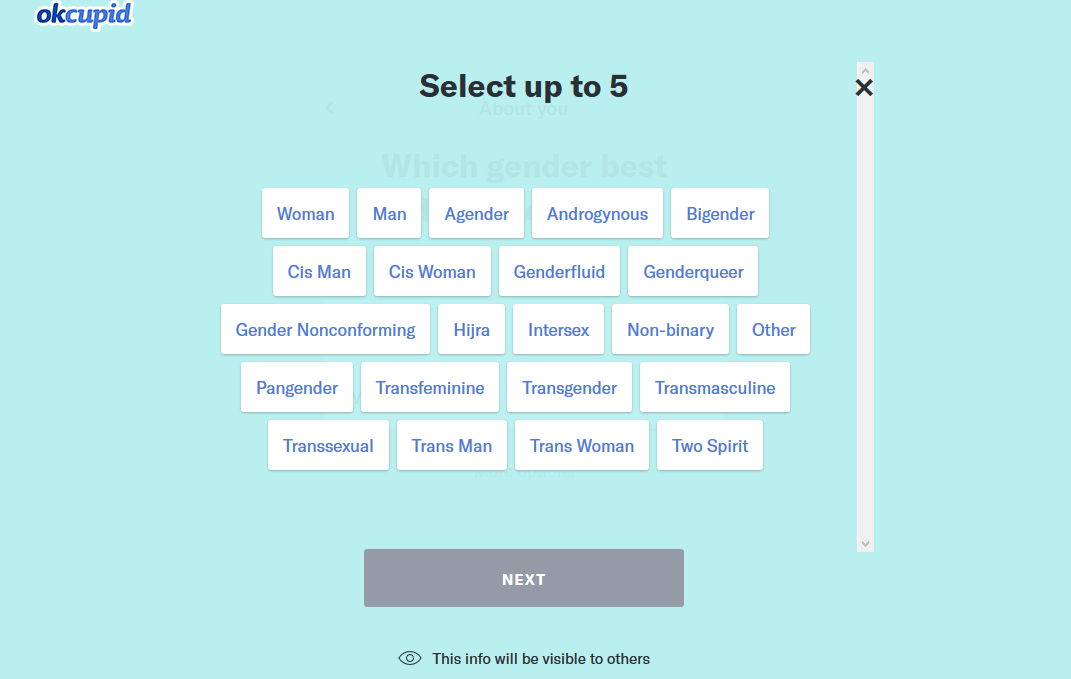Select Cis Woman
The image size is (1071, 679).
tap(432, 271)
